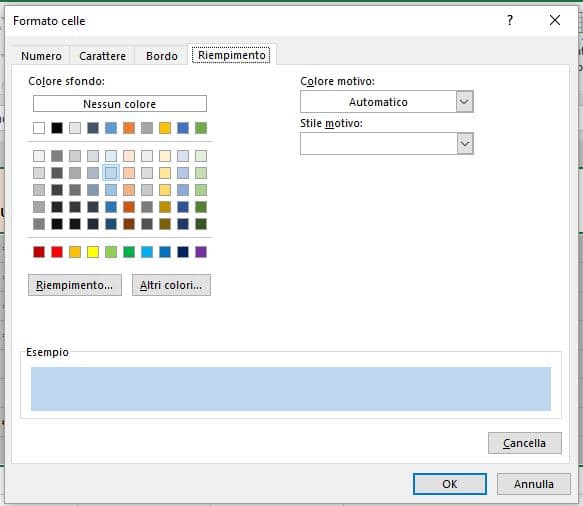
Task: Pick the white swatch in top row
Action: [x=39, y=128]
